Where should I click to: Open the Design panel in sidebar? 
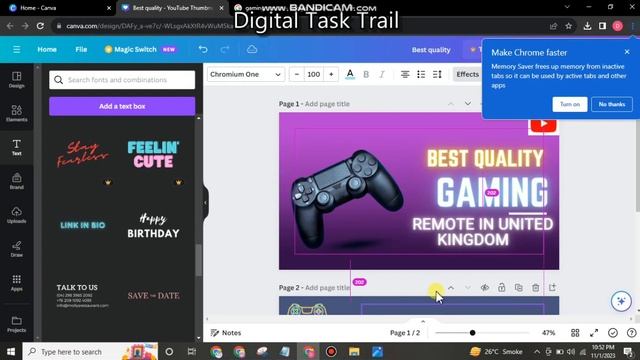[x=16, y=80]
